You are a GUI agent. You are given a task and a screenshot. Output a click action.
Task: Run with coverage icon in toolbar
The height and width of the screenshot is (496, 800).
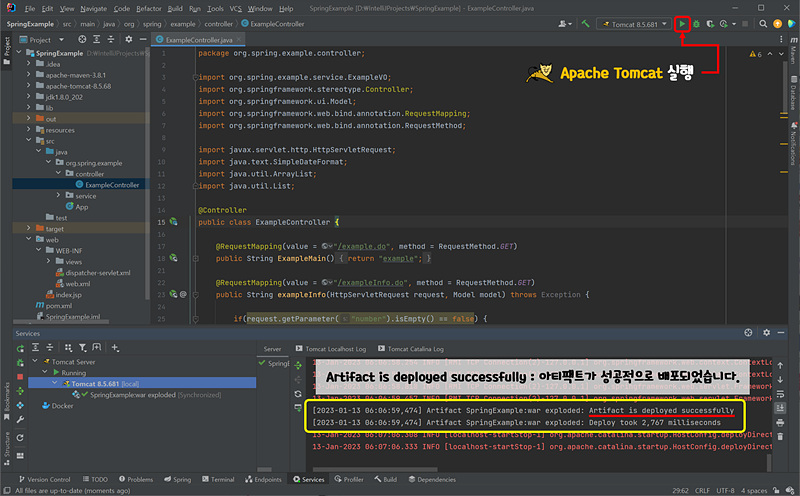coord(710,24)
